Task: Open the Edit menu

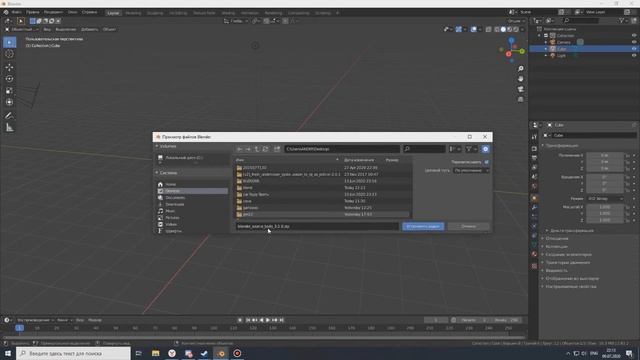Action: pos(33,12)
